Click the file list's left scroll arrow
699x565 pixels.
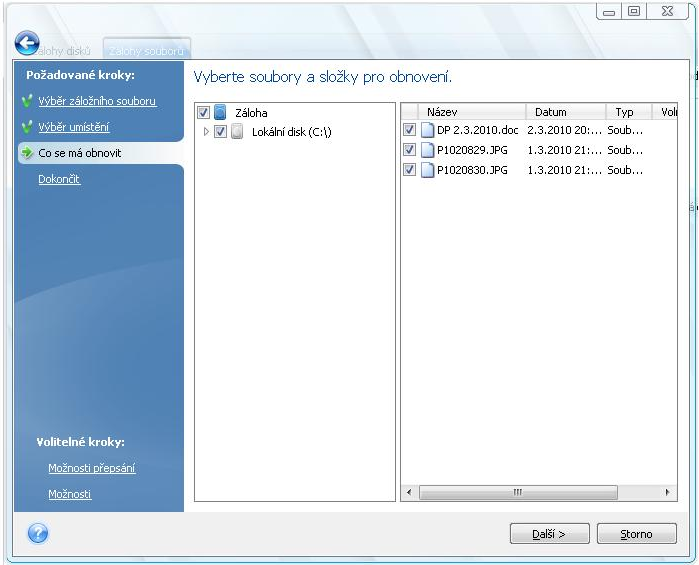[x=409, y=492]
